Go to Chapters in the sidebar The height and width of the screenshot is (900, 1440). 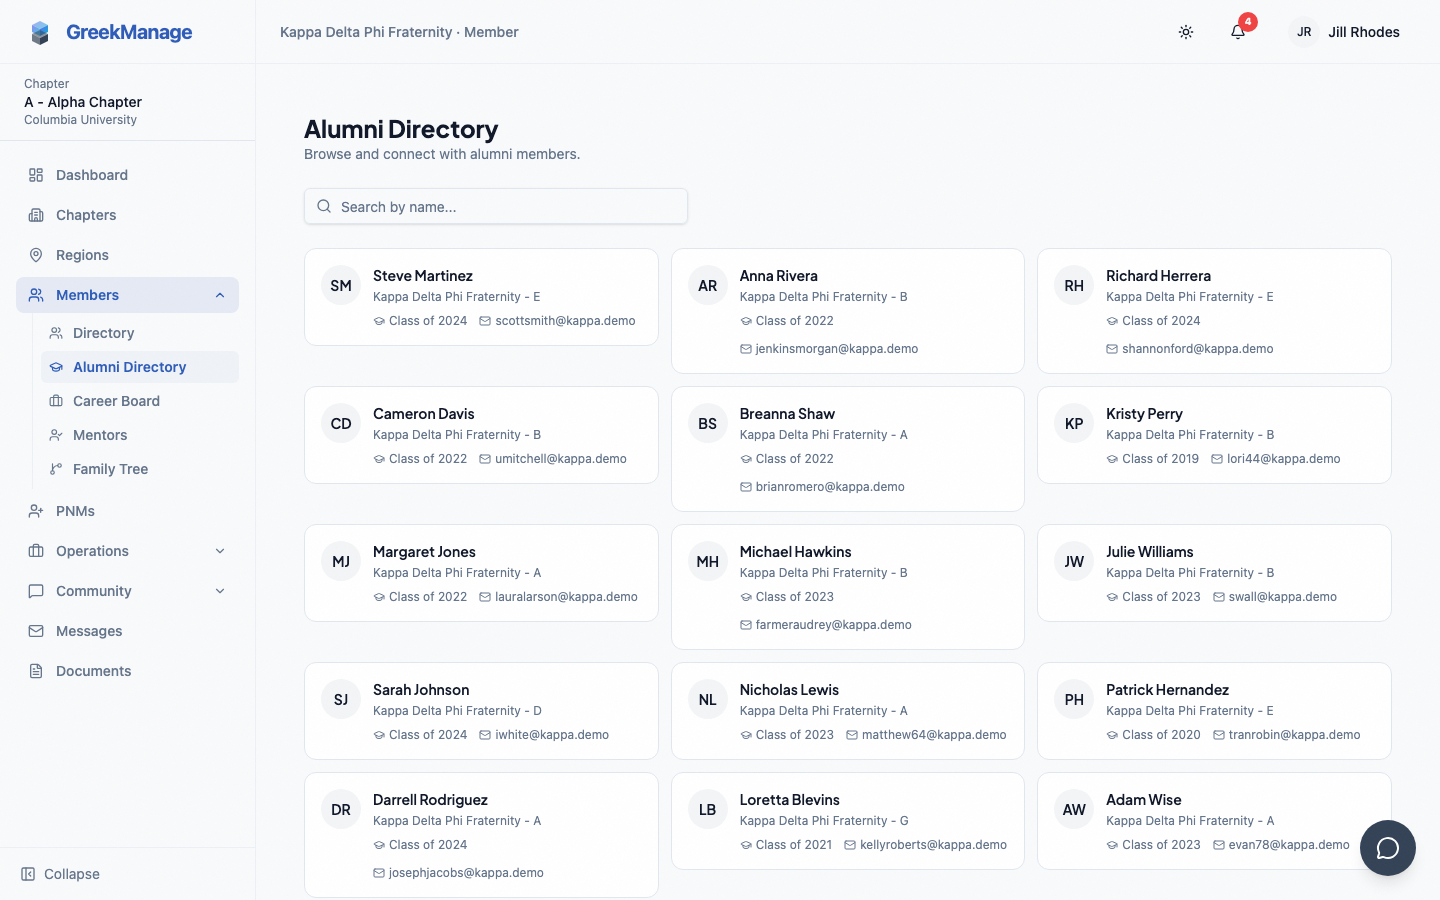point(127,215)
